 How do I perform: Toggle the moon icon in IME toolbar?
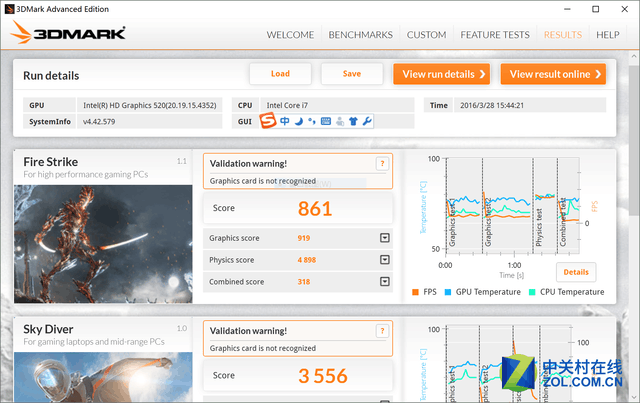[299, 121]
